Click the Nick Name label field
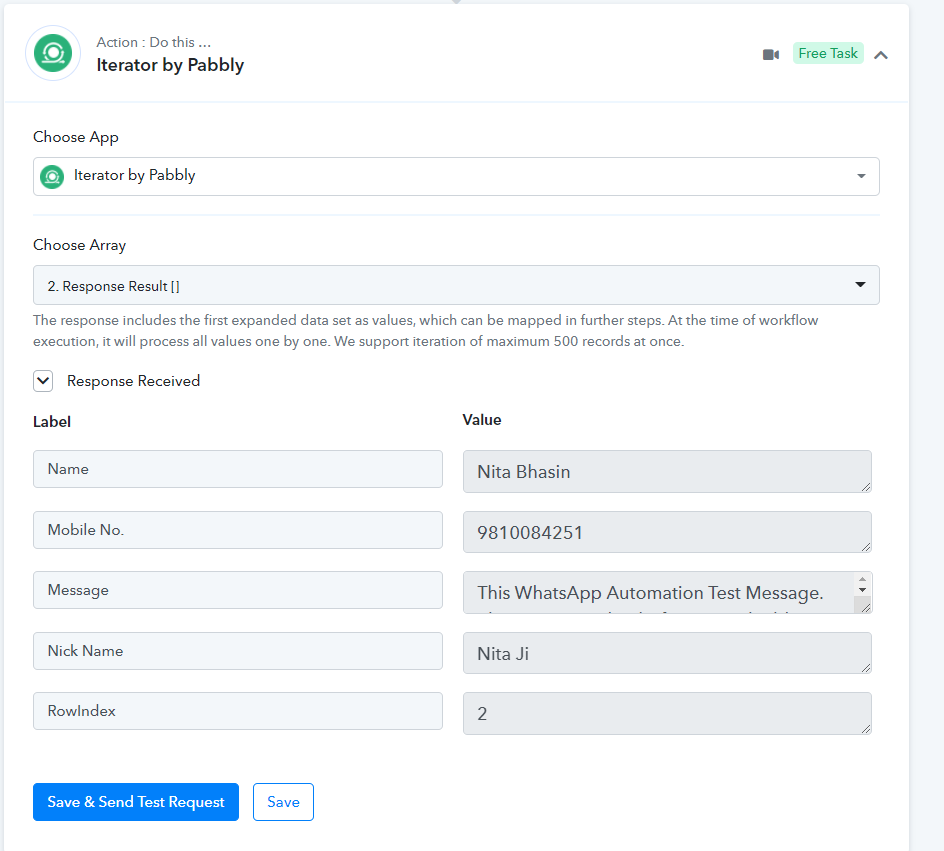The height and width of the screenshot is (851, 944). pyautogui.click(x=237, y=651)
